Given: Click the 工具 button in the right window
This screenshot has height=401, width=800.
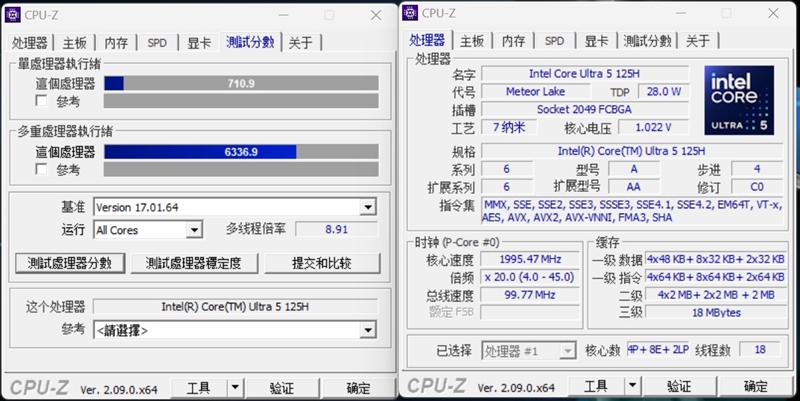Looking at the screenshot, I should (596, 386).
